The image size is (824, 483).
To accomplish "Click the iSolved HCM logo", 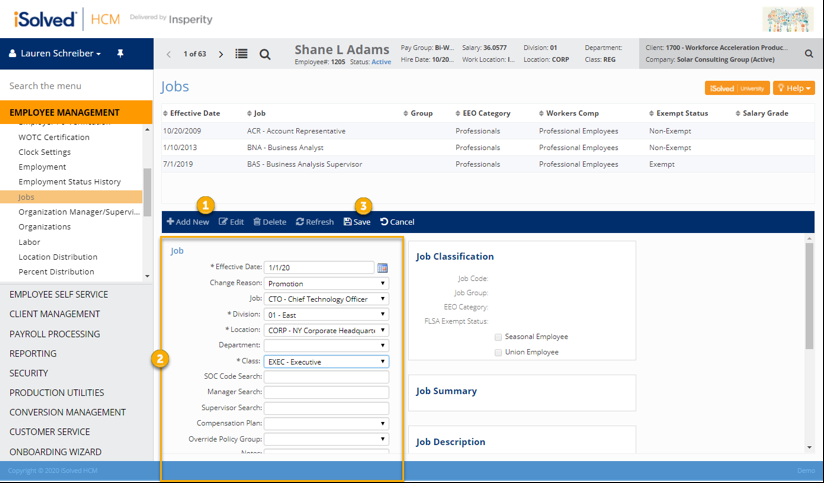I will point(67,19).
